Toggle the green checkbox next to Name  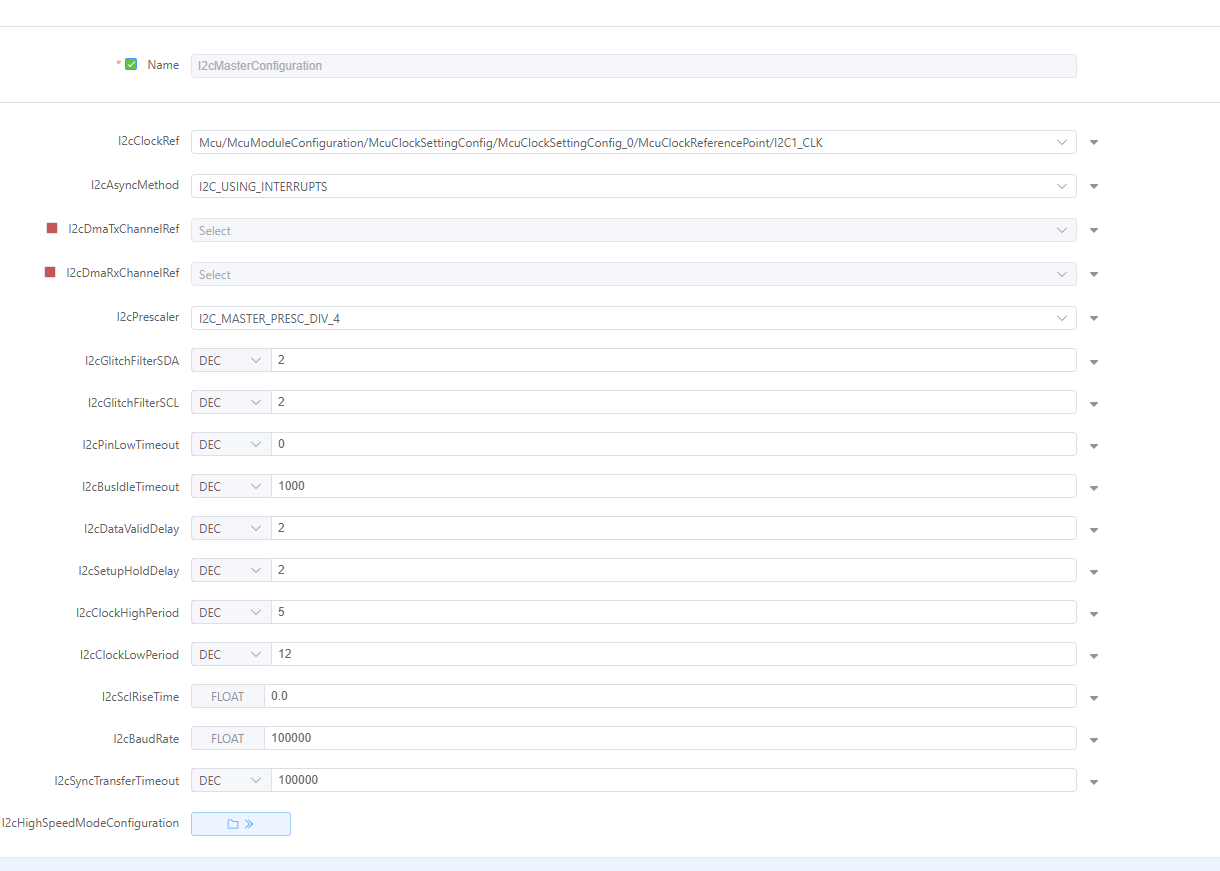[131, 63]
